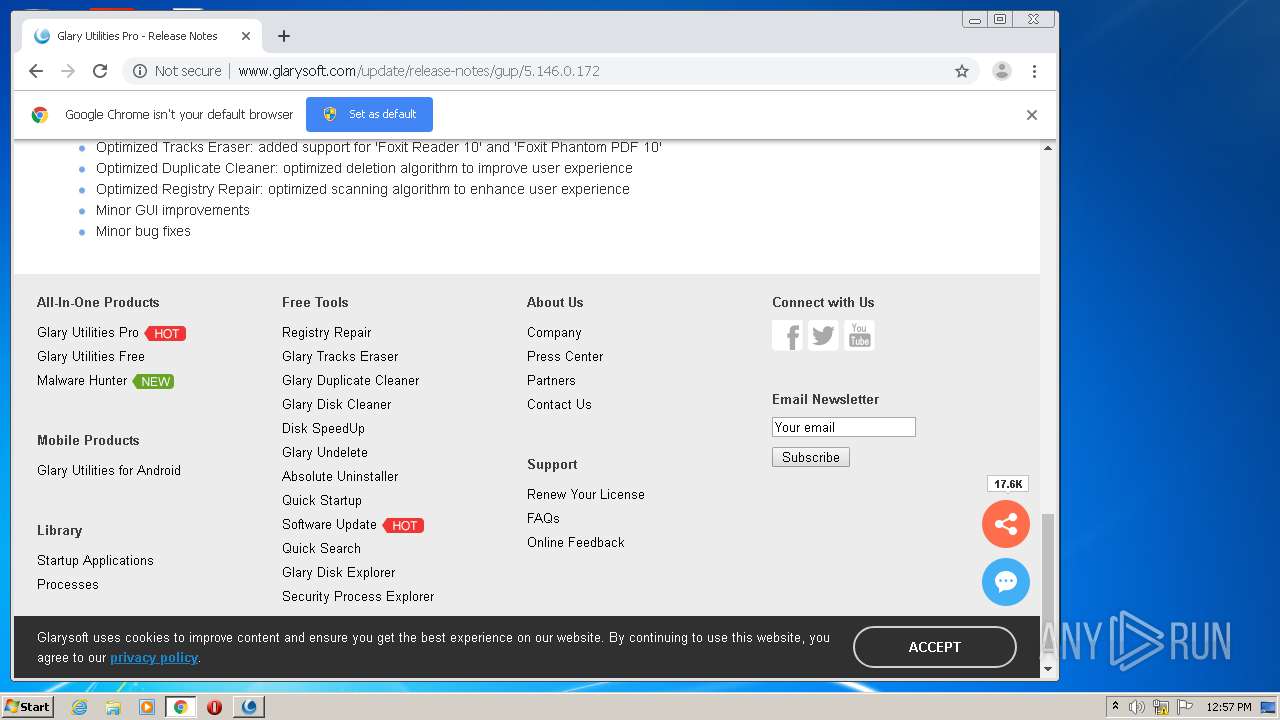This screenshot has height=720, width=1280.
Task: Accept the cookie notice
Action: [x=935, y=647]
